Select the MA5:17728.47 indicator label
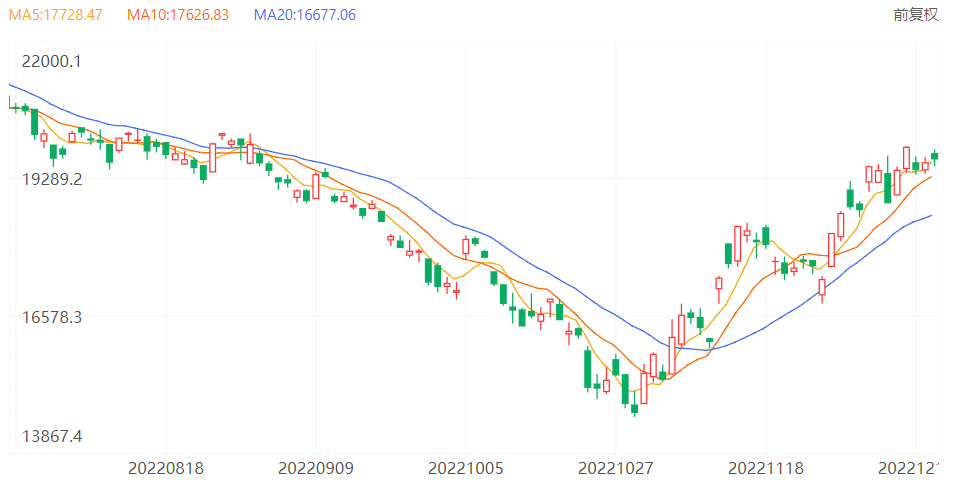 click(x=56, y=15)
